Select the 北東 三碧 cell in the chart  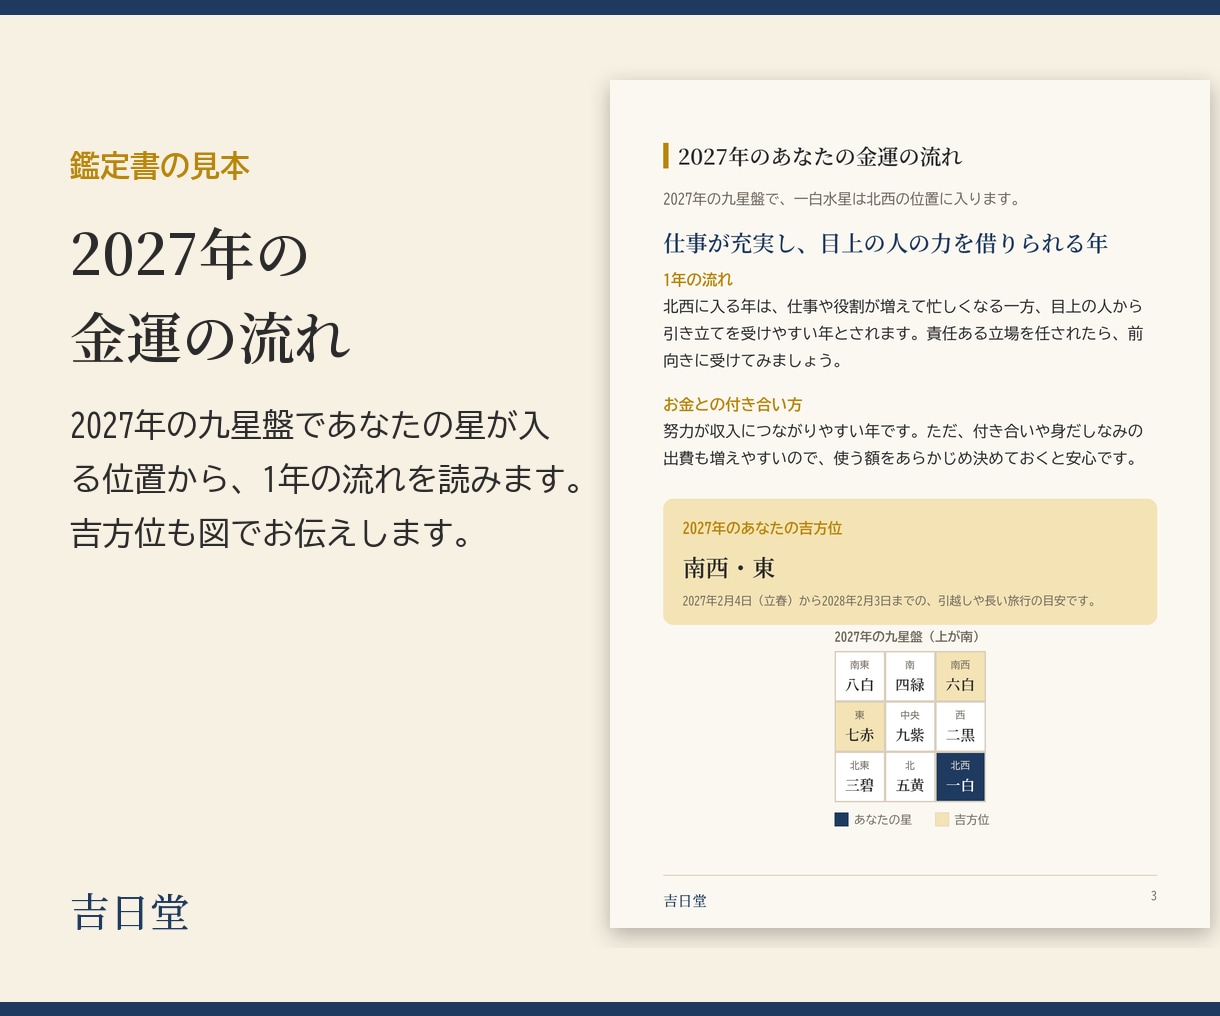point(860,776)
